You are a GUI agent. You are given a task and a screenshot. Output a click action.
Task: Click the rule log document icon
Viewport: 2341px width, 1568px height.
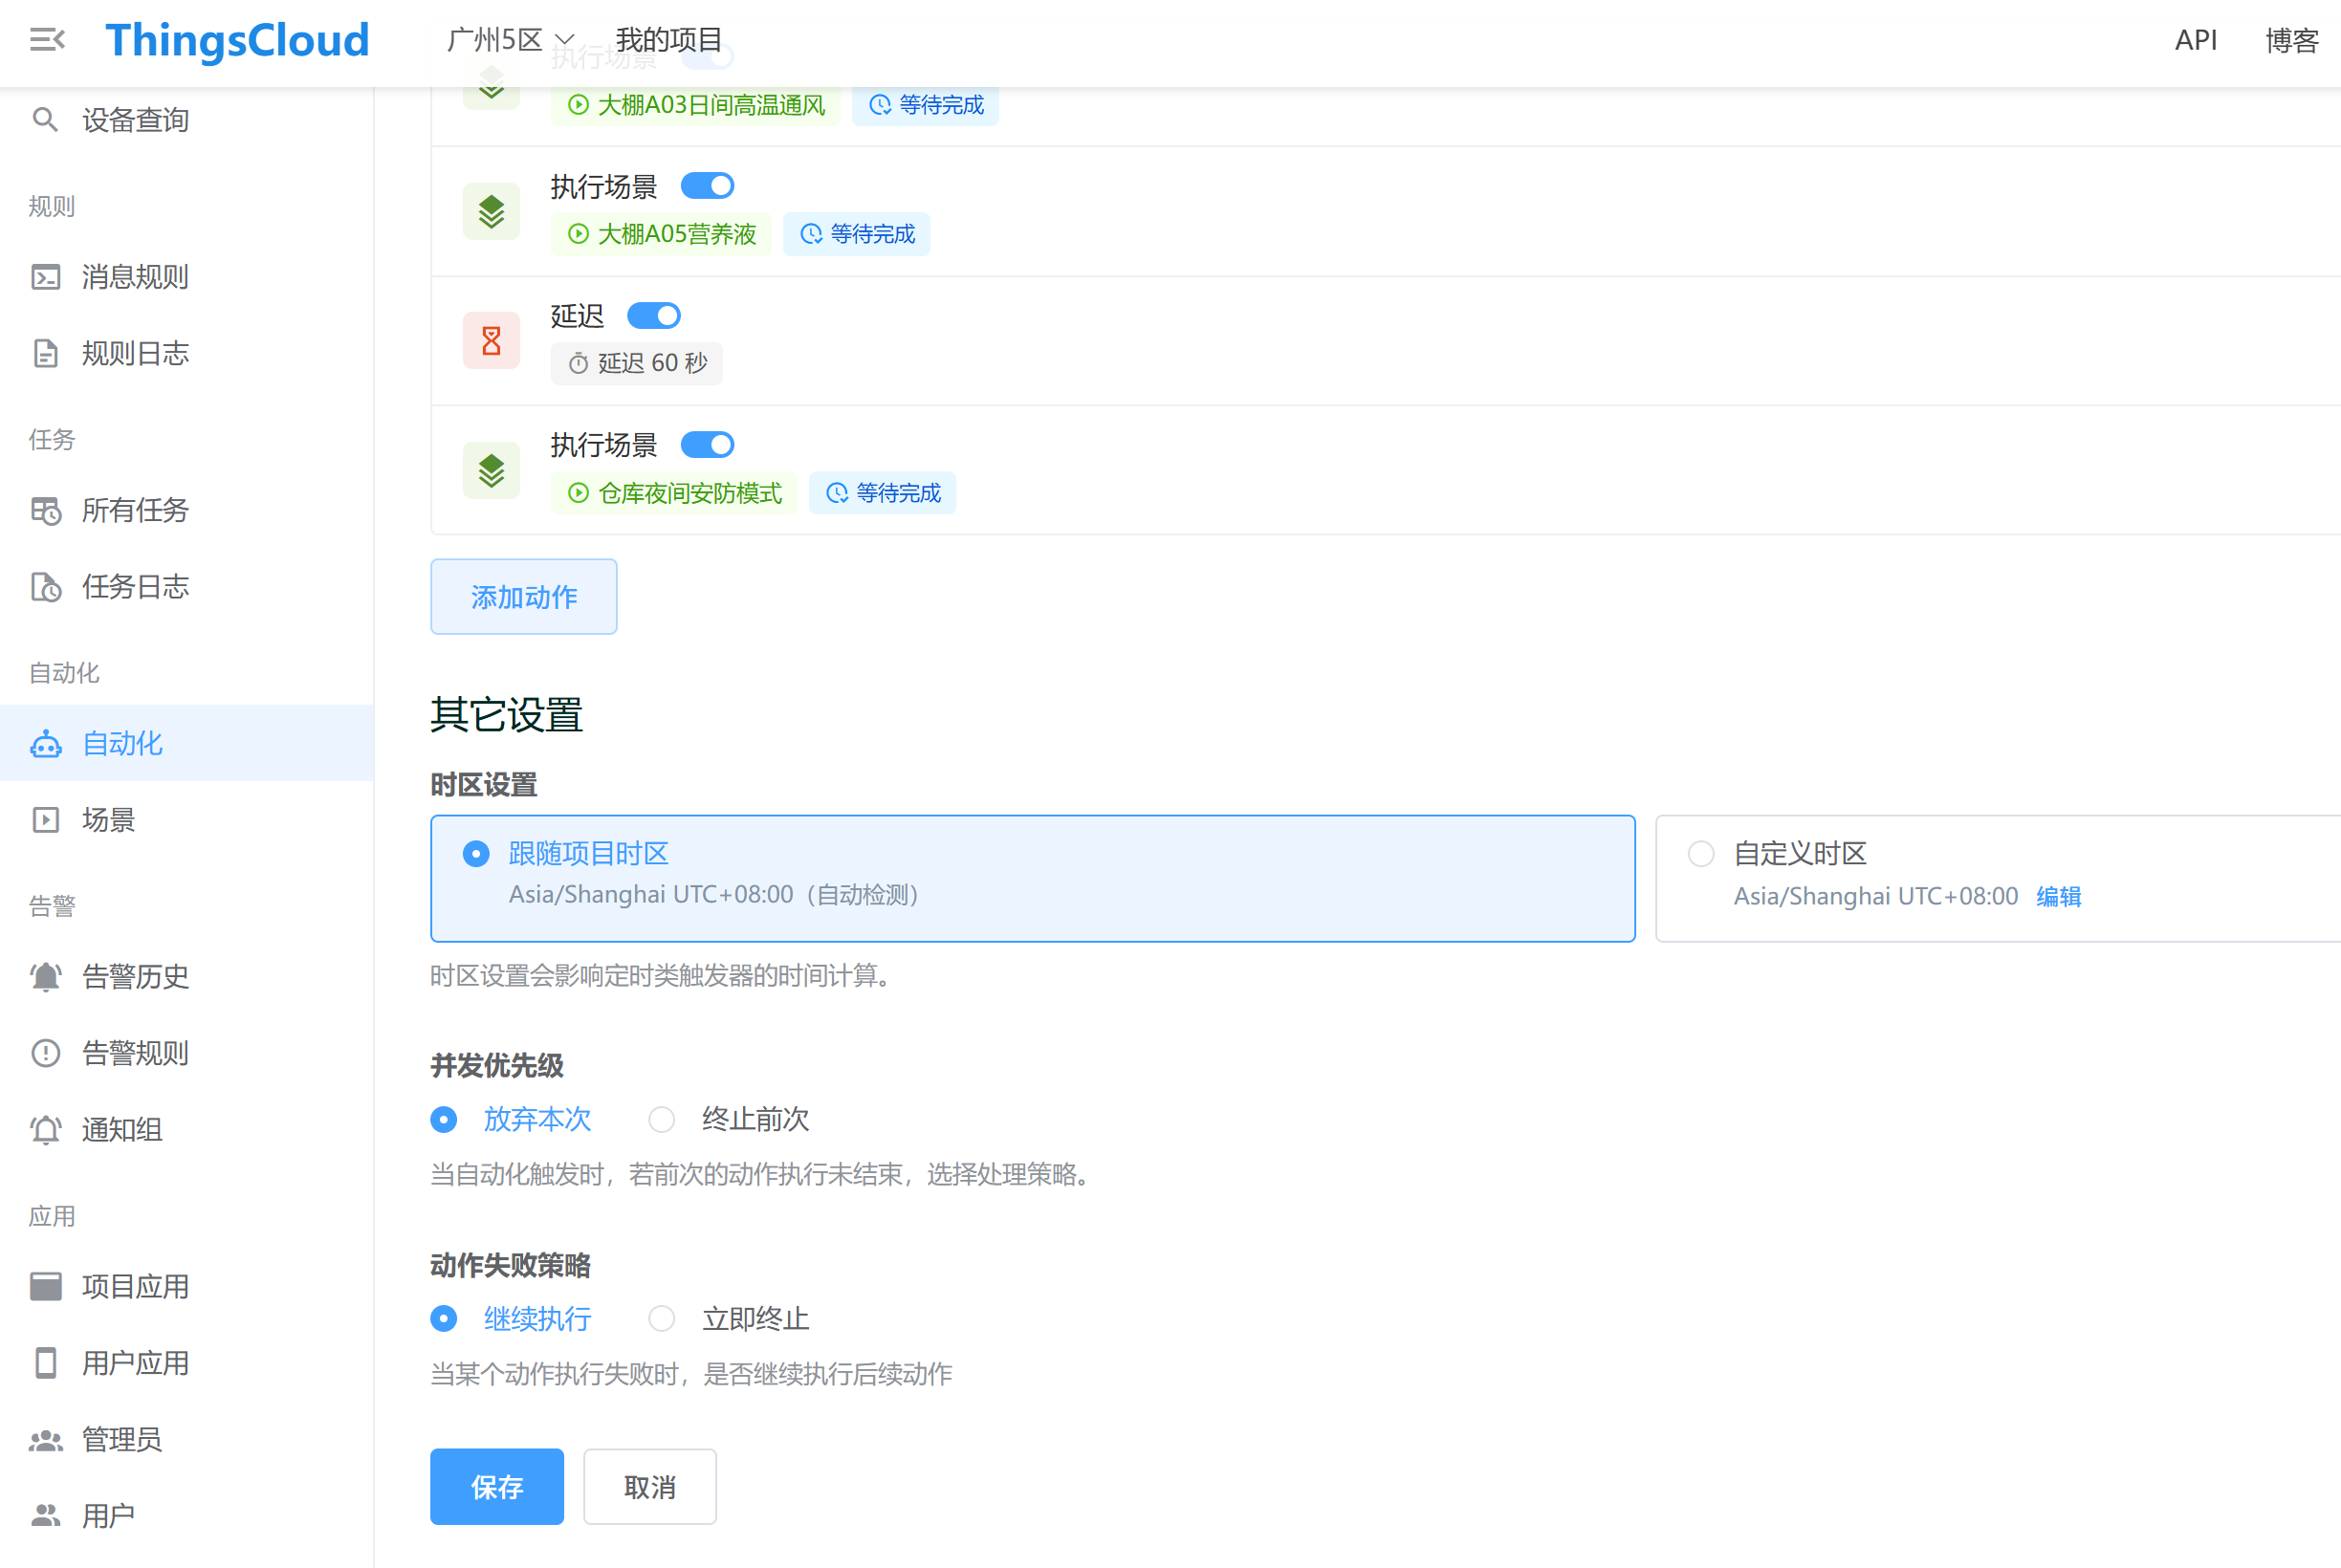pos(46,354)
